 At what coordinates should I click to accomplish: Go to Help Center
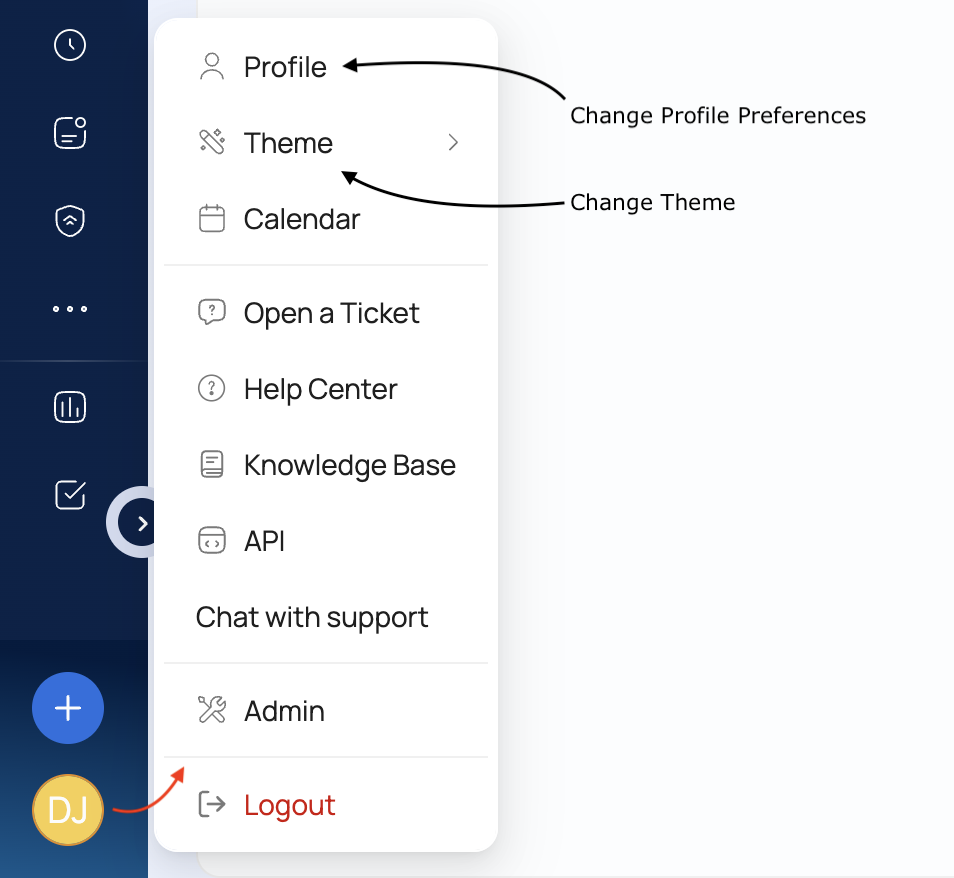coord(320,389)
